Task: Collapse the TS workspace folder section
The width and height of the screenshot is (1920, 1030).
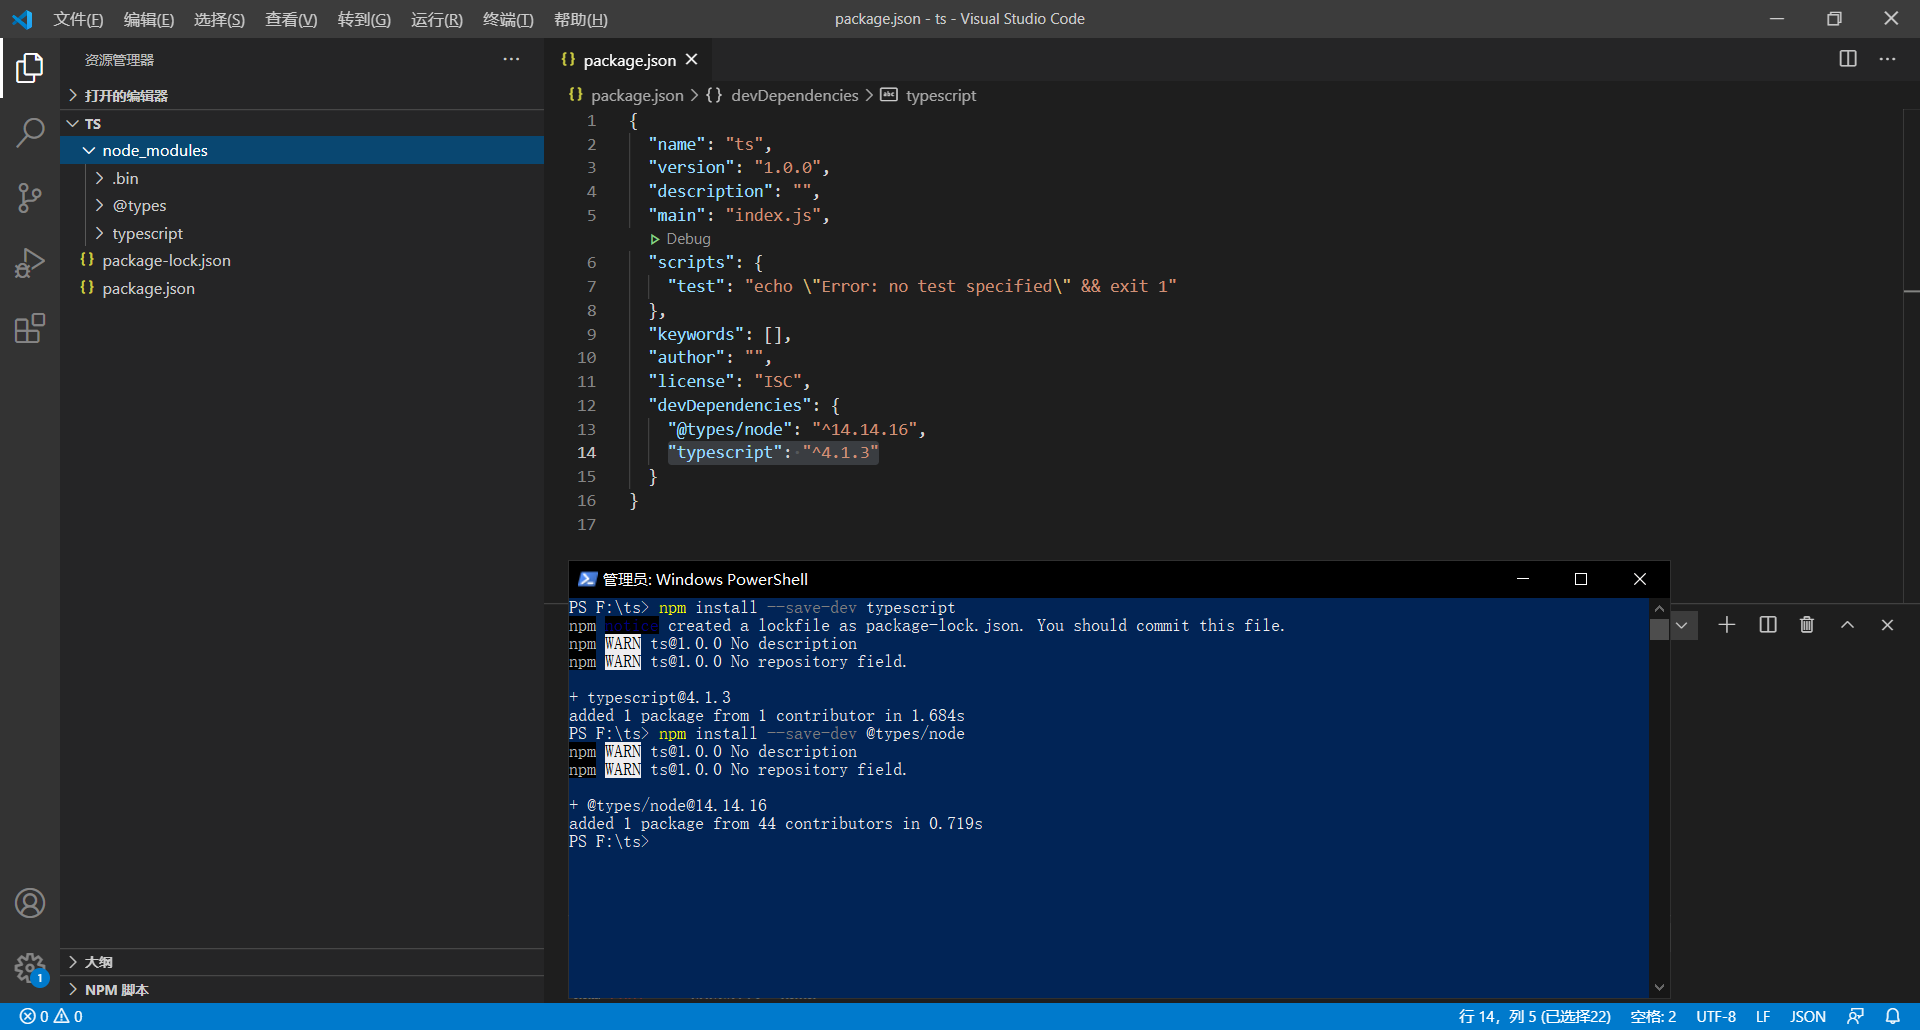Action: pyautogui.click(x=302, y=123)
